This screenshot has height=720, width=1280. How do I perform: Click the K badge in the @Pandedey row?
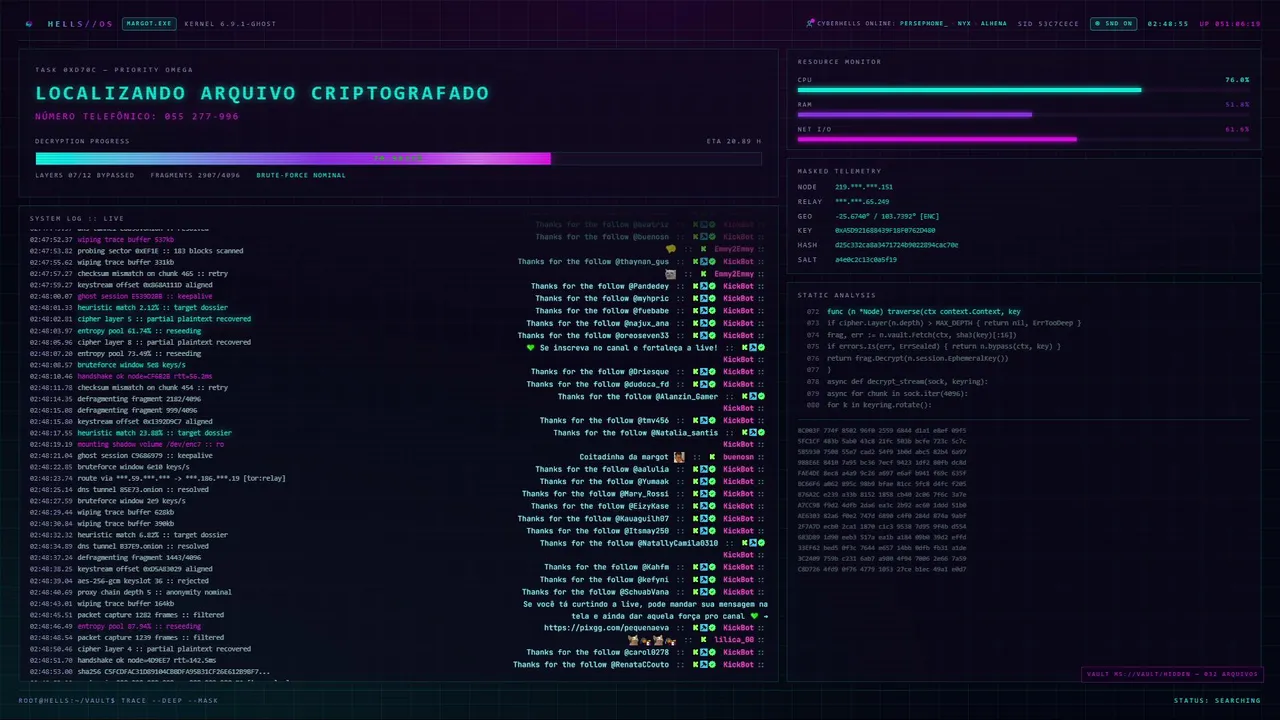[696, 286]
